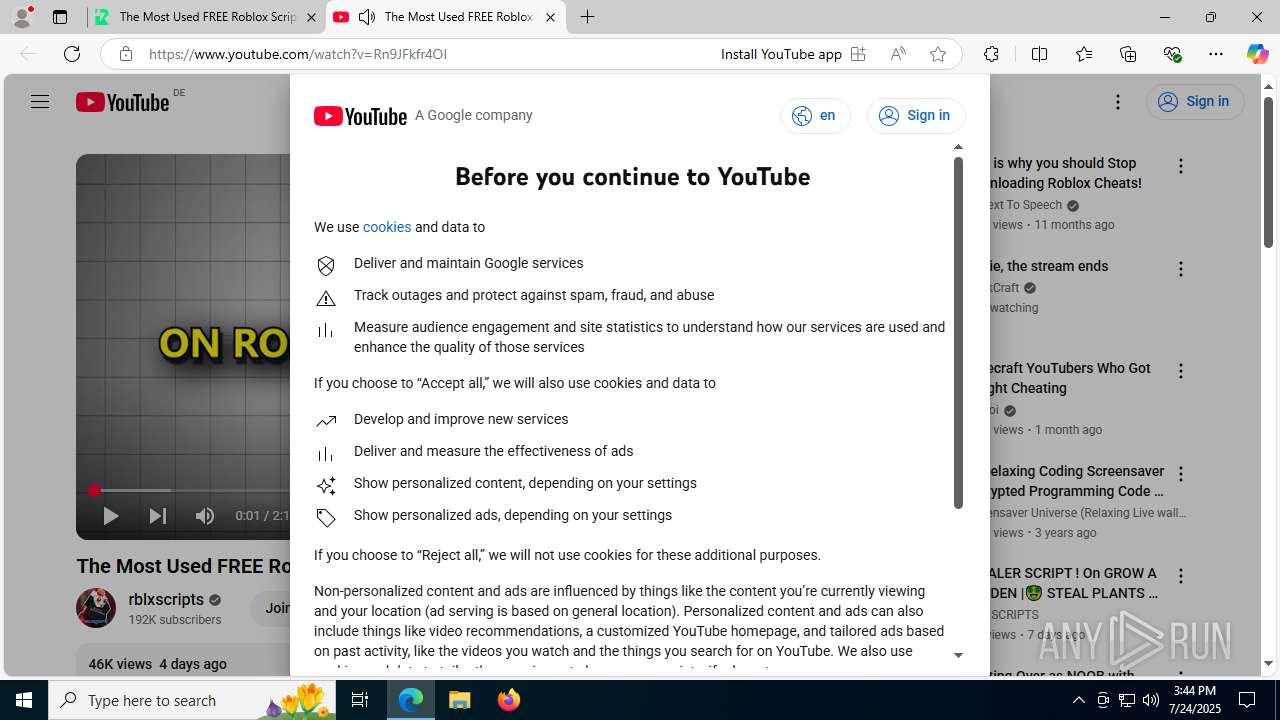
Task: Open options for 'the stream ends' video
Action: [1181, 269]
